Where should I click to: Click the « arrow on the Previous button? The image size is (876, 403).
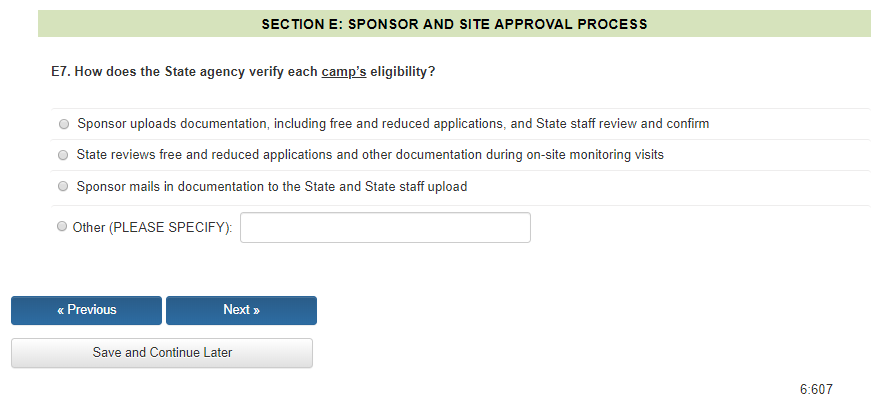[60, 310]
